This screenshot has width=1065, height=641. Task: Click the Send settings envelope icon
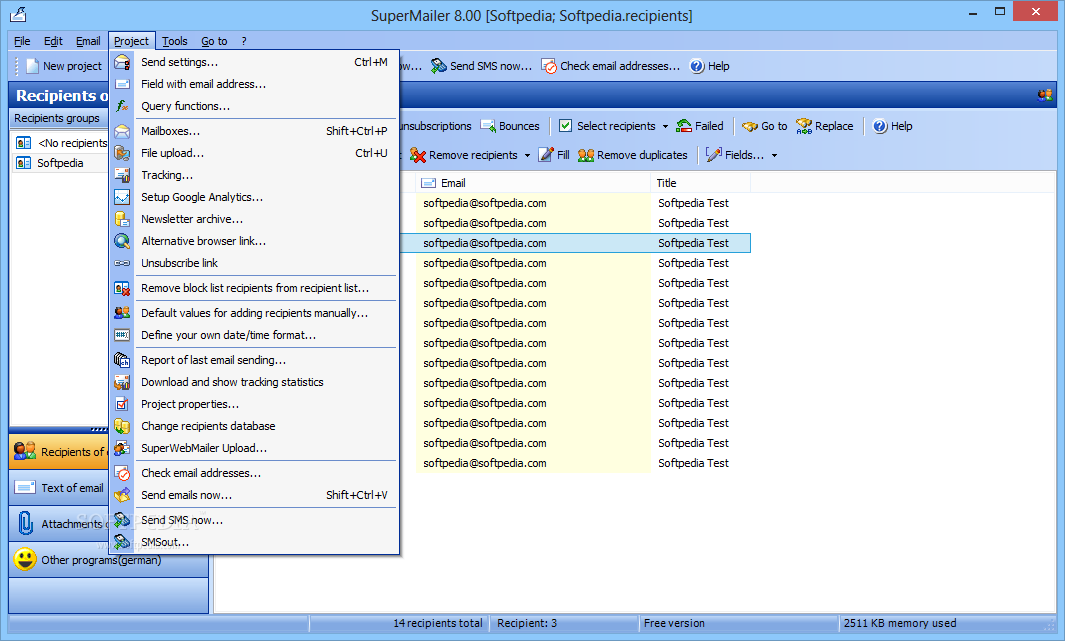(122, 62)
